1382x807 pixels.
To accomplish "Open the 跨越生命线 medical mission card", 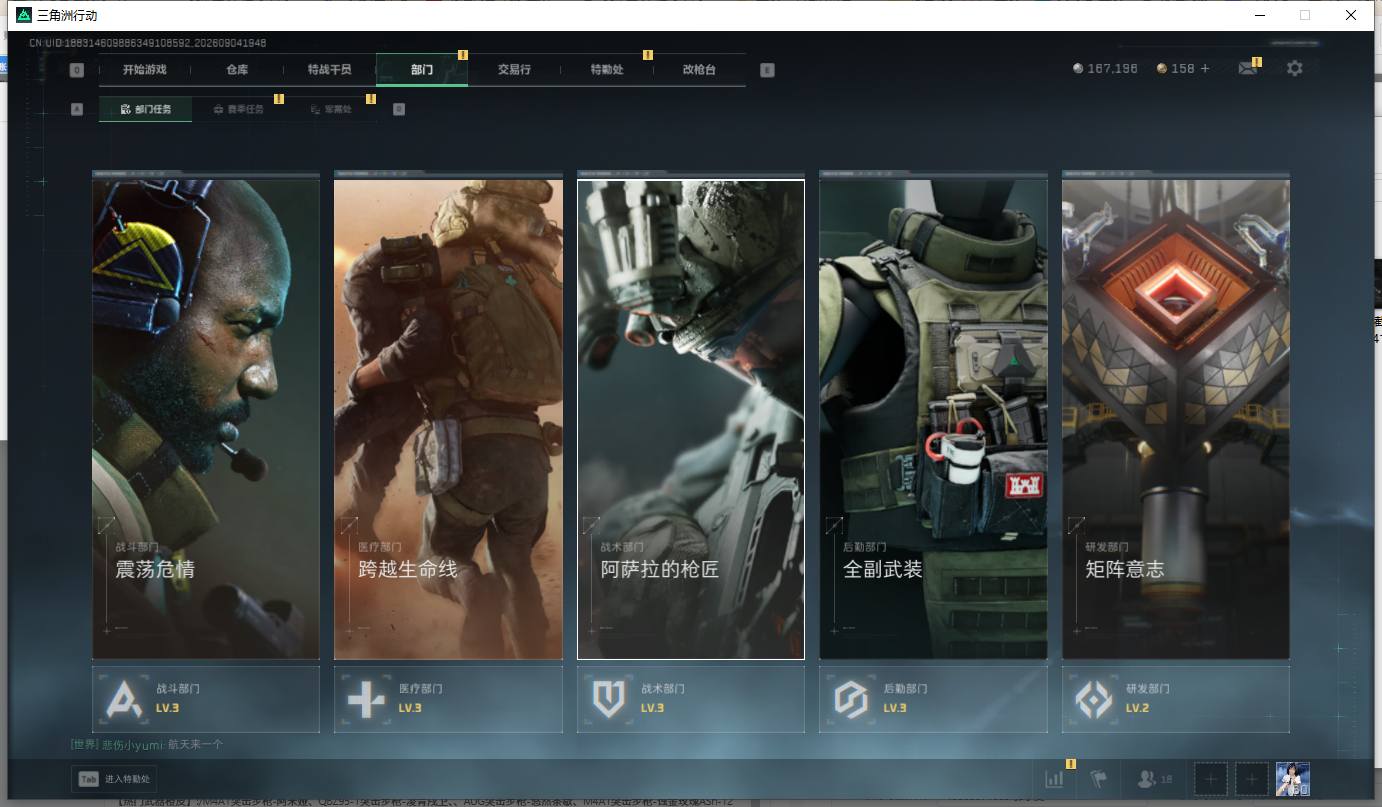I will click(x=448, y=419).
